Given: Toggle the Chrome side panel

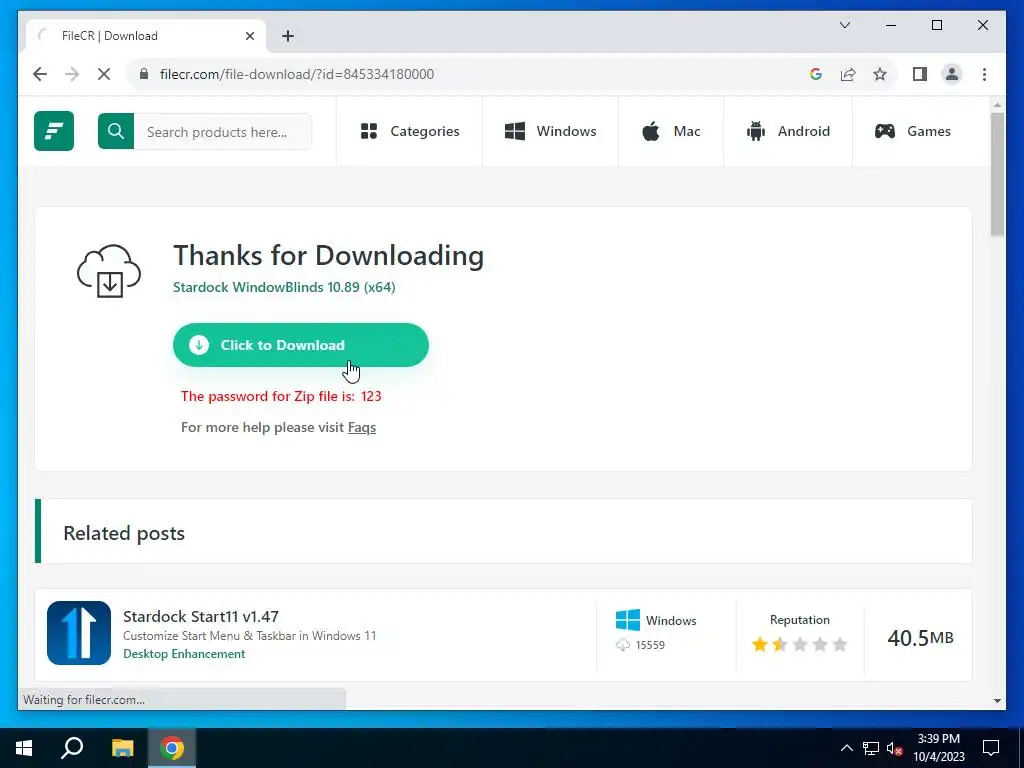Looking at the screenshot, I should point(920,74).
